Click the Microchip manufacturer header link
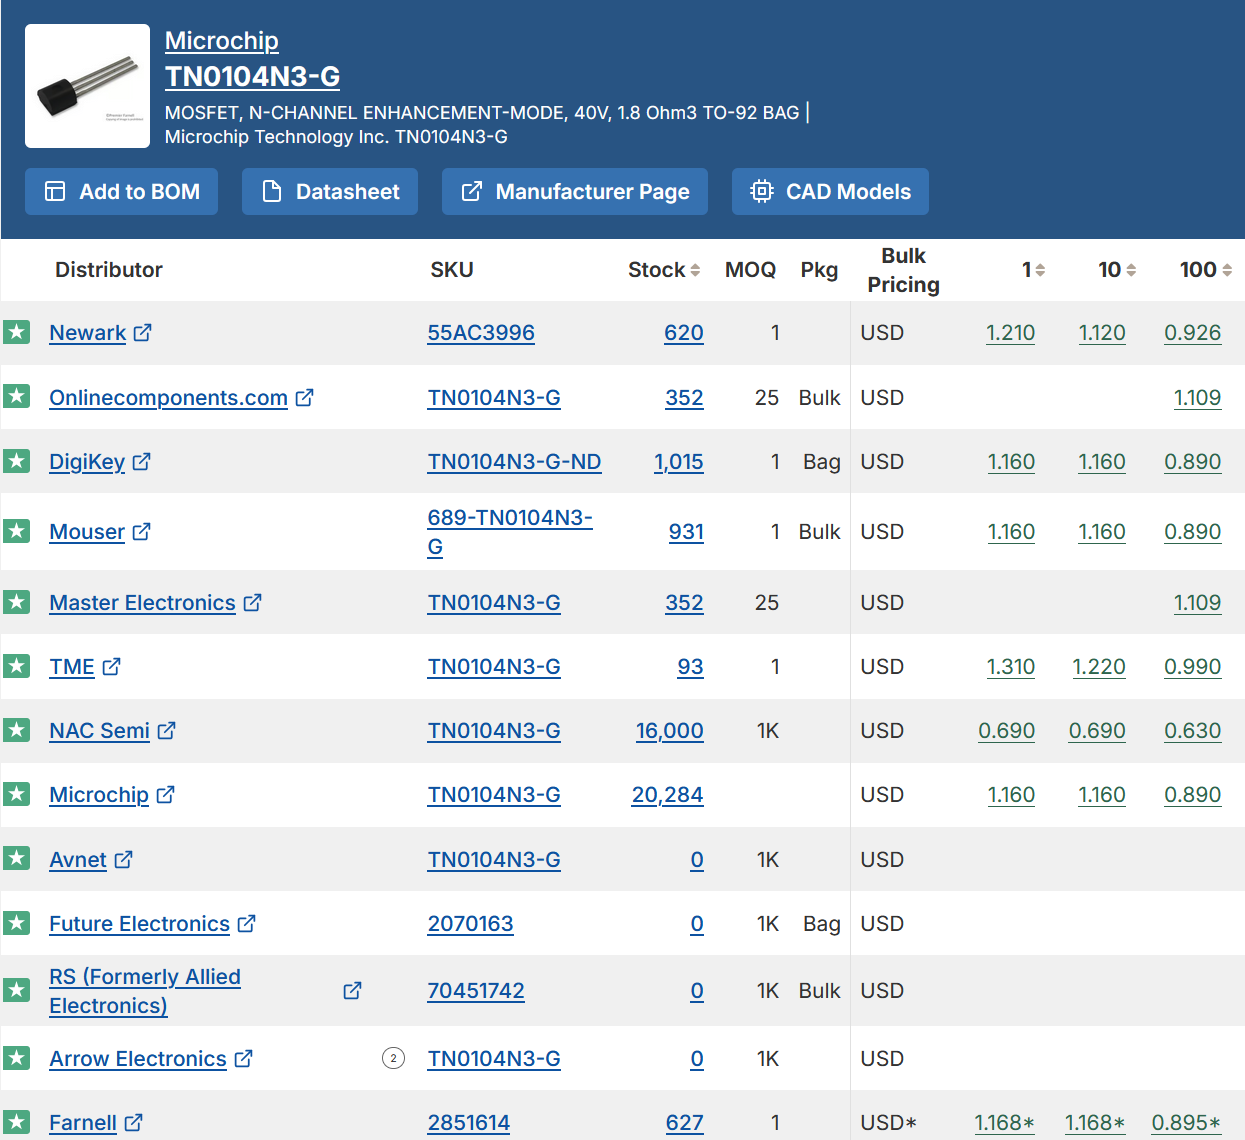This screenshot has height=1140, width=1245. 221,41
